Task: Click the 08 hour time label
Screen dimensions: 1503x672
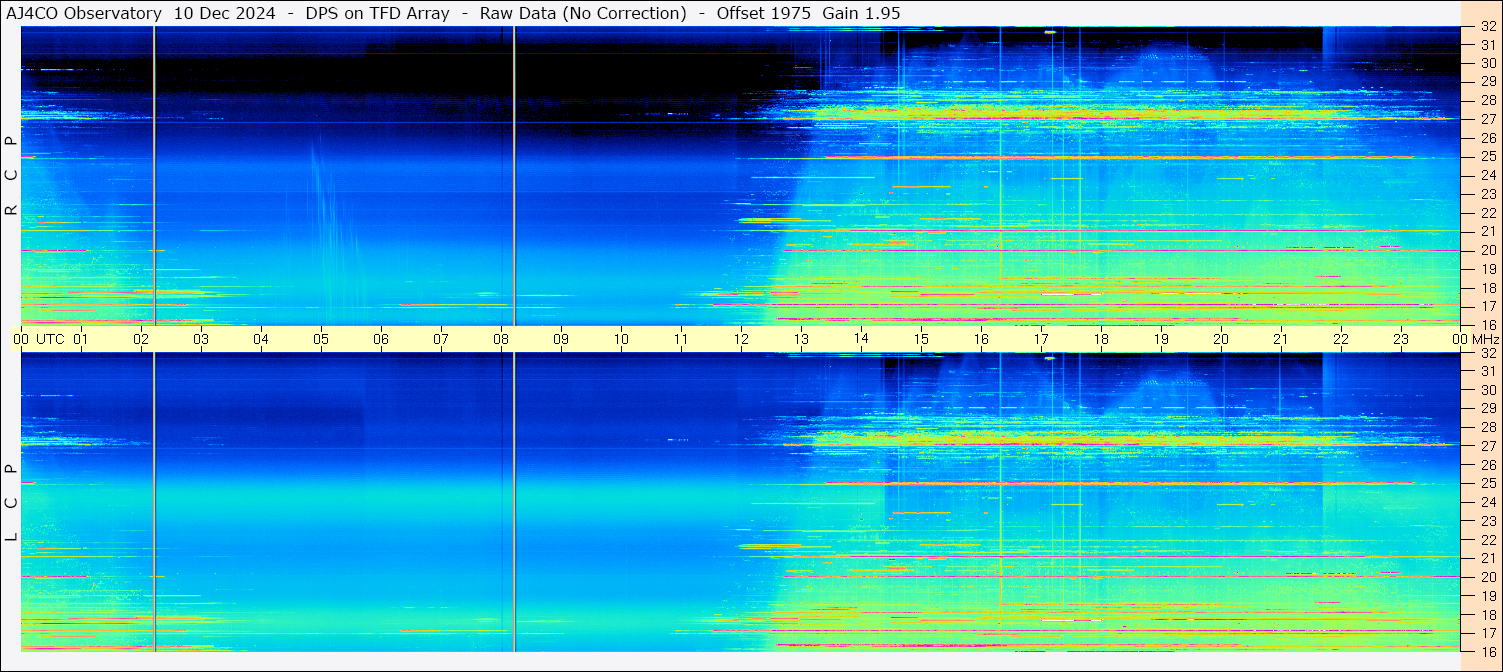Action: [501, 339]
